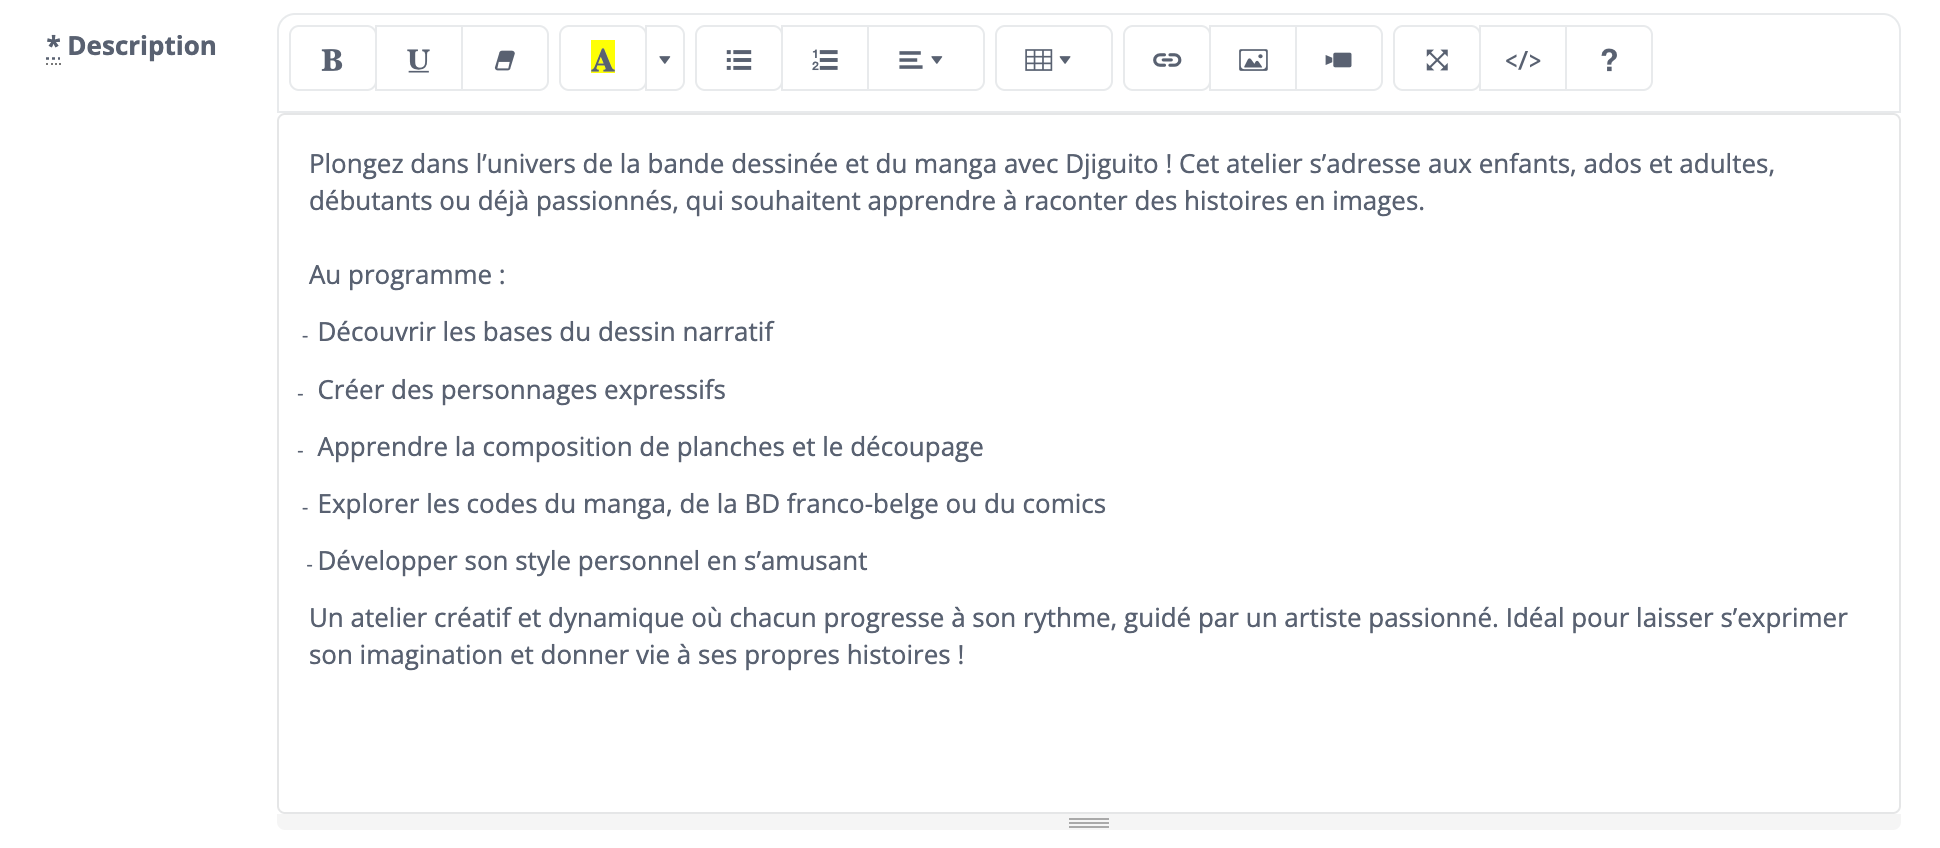Insert a video

point(1339,59)
